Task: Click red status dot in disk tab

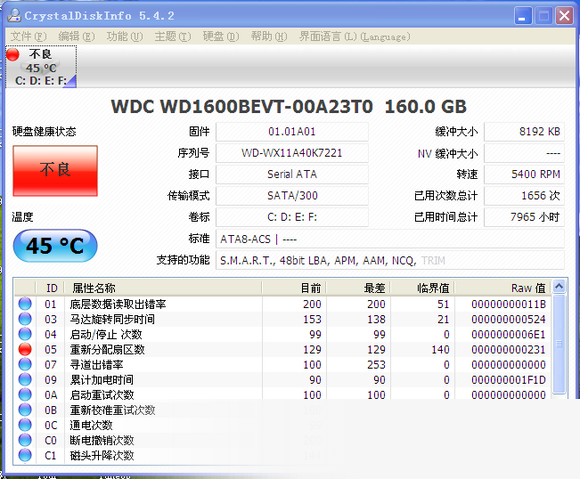Action: (x=13, y=55)
